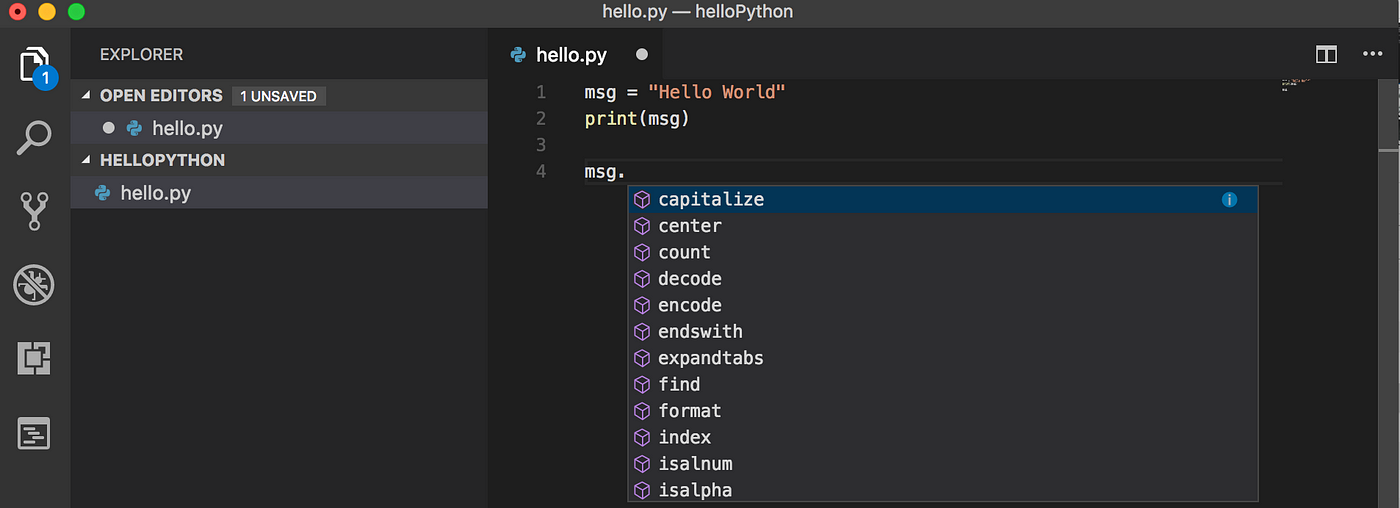
Task: Open the Debug view in the activity bar
Action: click(x=35, y=285)
